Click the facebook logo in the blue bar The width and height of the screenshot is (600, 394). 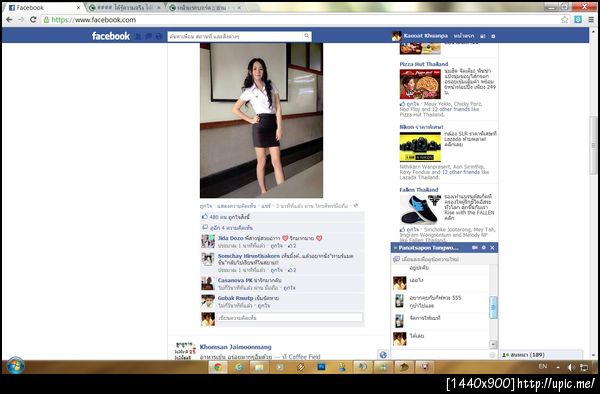pyautogui.click(x=111, y=36)
